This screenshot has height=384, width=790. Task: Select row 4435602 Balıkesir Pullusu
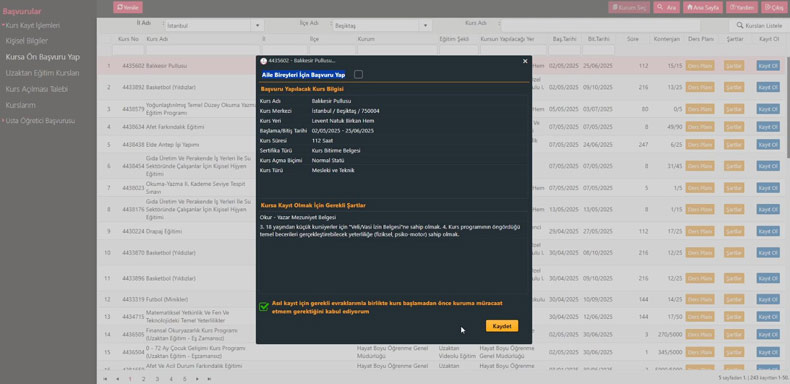(176, 66)
